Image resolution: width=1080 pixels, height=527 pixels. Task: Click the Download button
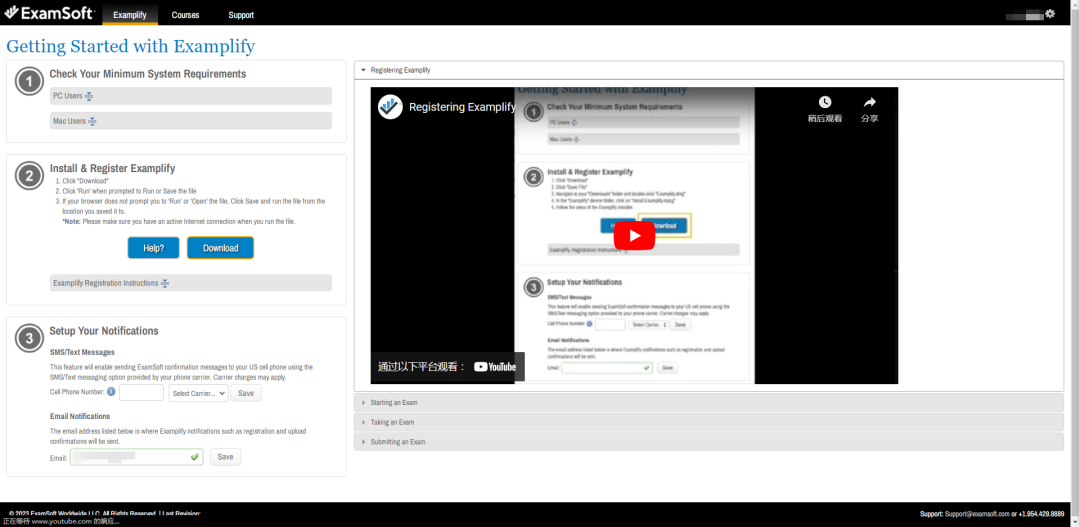coord(220,248)
